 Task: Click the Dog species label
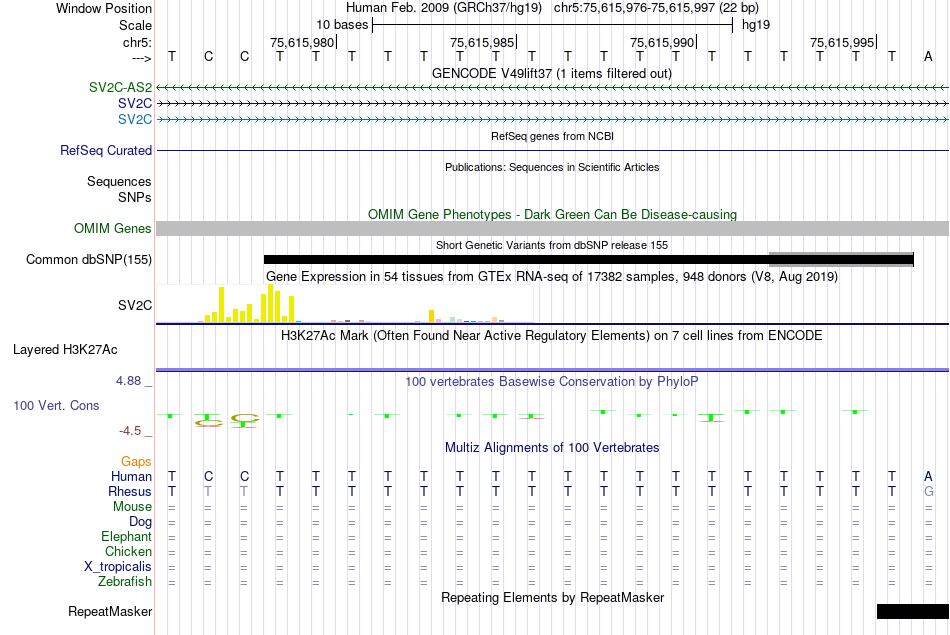click(x=140, y=522)
